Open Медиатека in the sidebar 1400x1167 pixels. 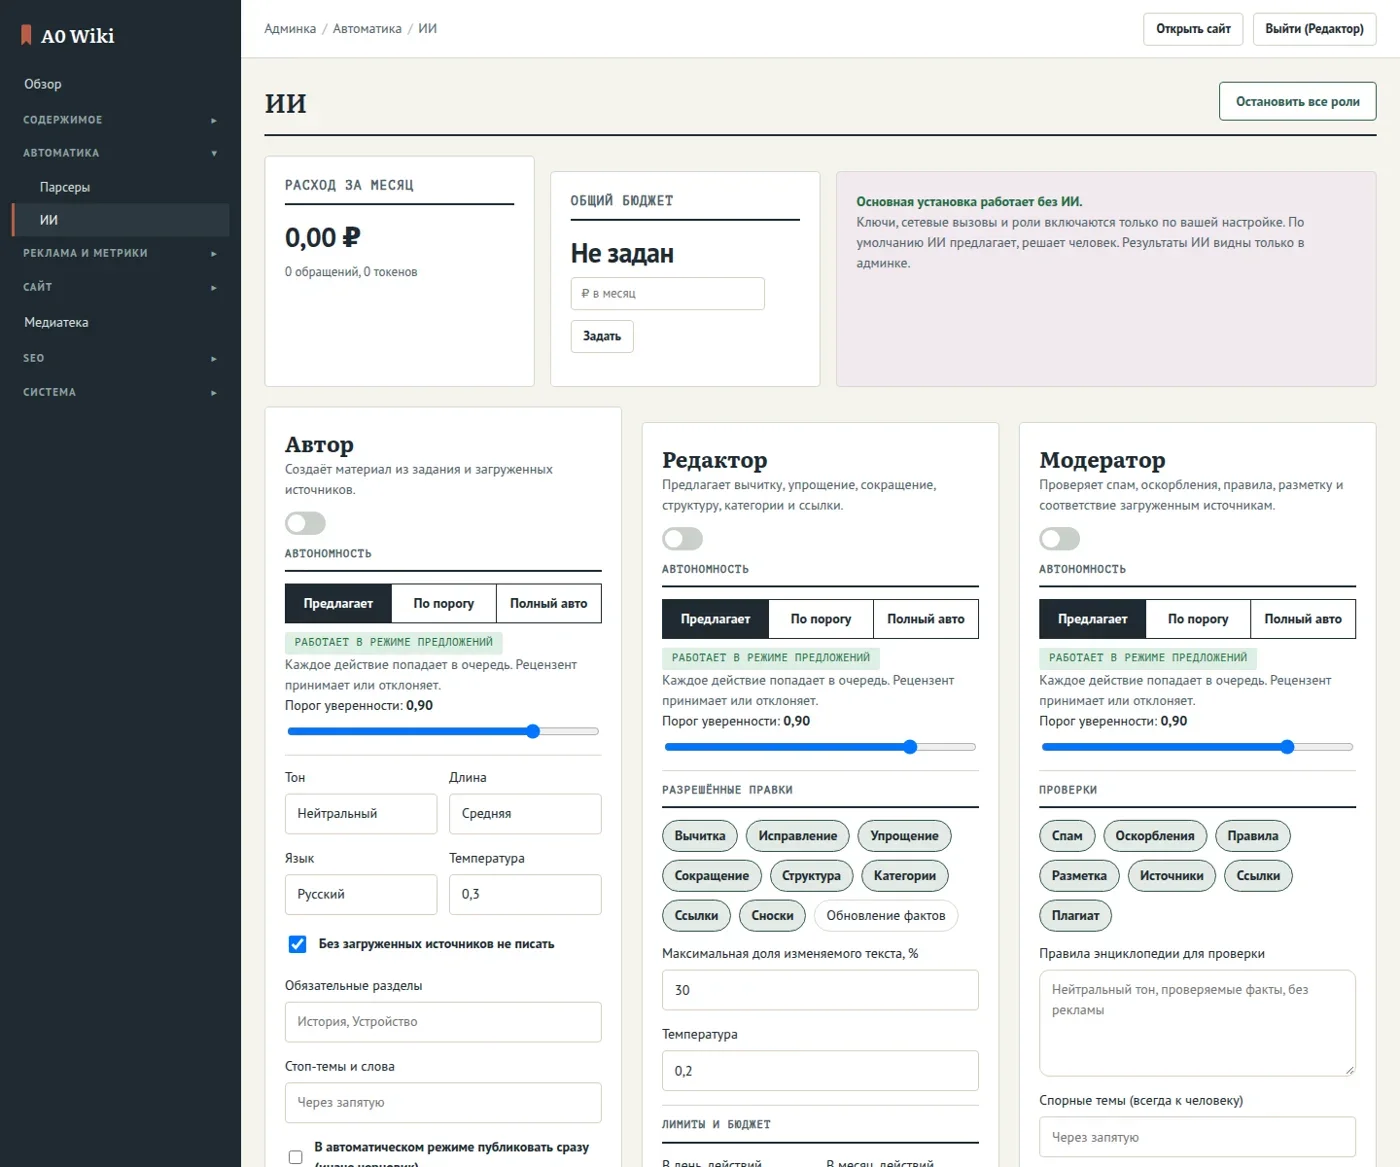[56, 322]
